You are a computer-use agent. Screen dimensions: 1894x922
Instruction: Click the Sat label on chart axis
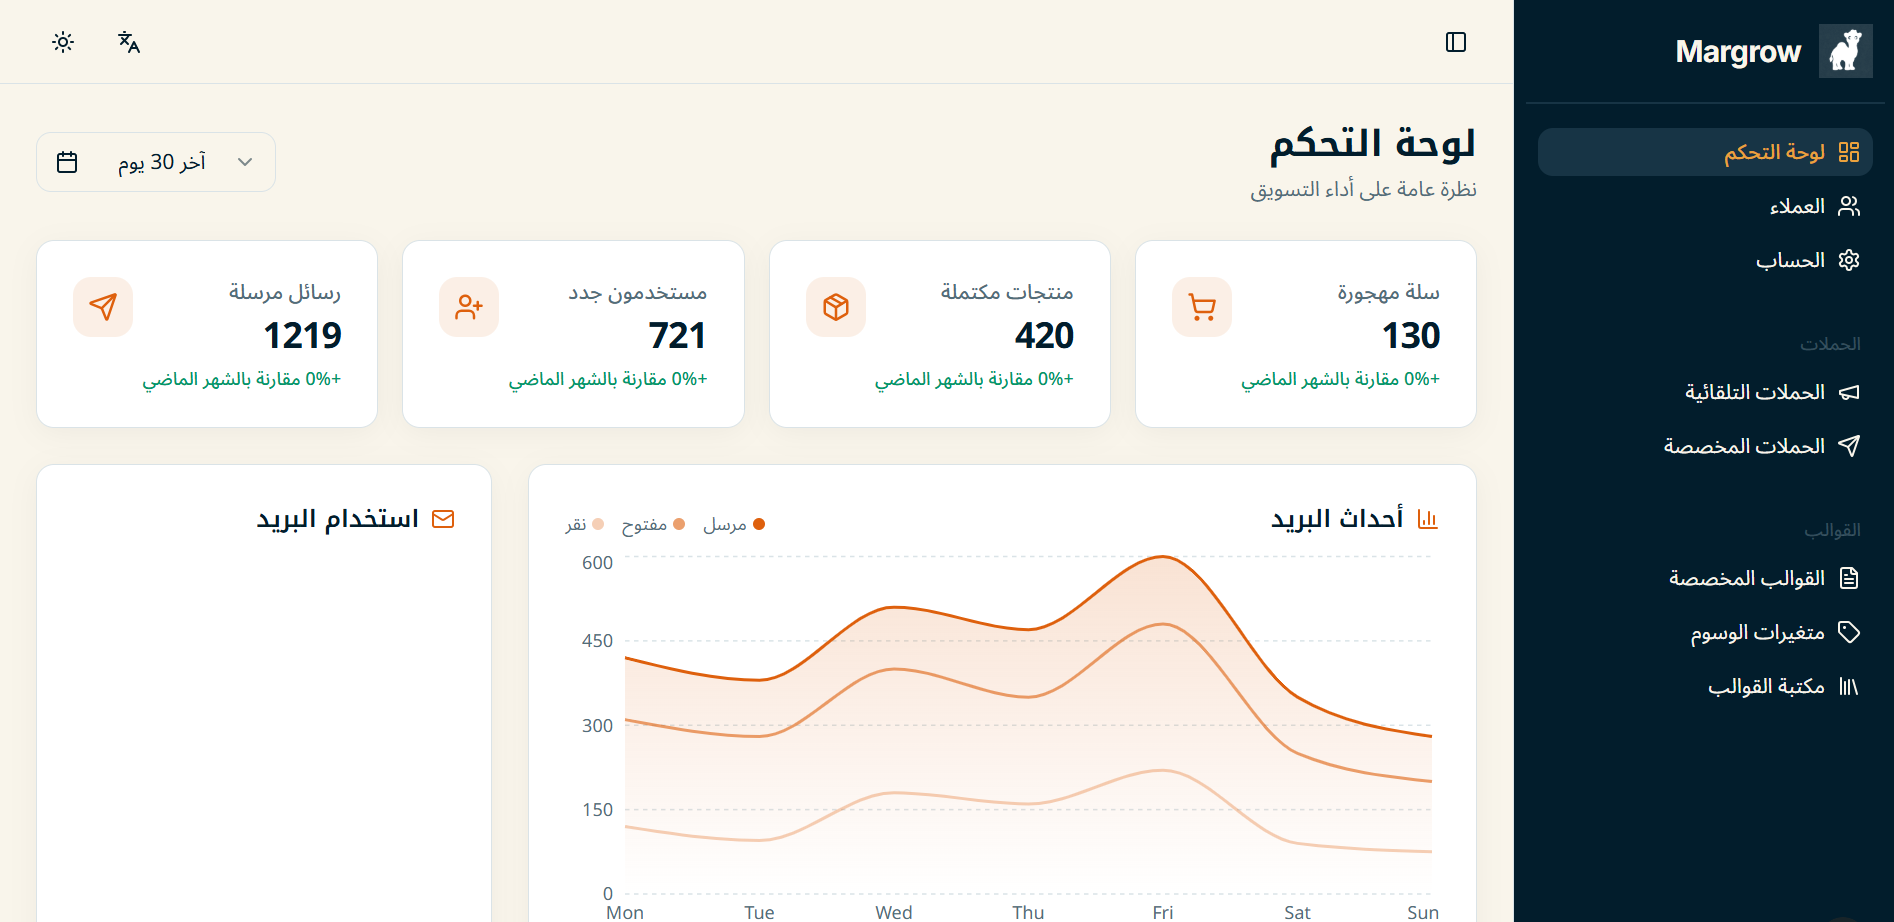click(x=1297, y=912)
